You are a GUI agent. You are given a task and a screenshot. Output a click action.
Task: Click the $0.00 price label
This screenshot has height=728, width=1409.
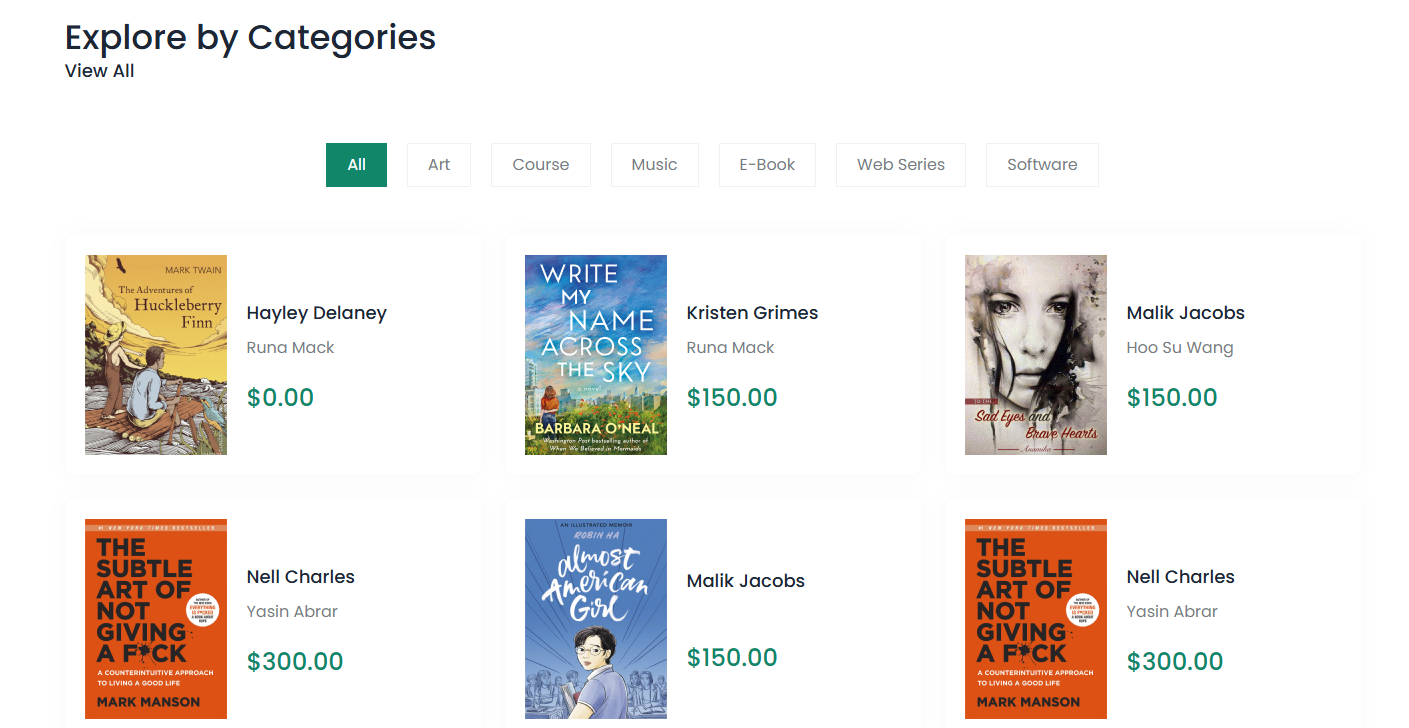tap(280, 398)
